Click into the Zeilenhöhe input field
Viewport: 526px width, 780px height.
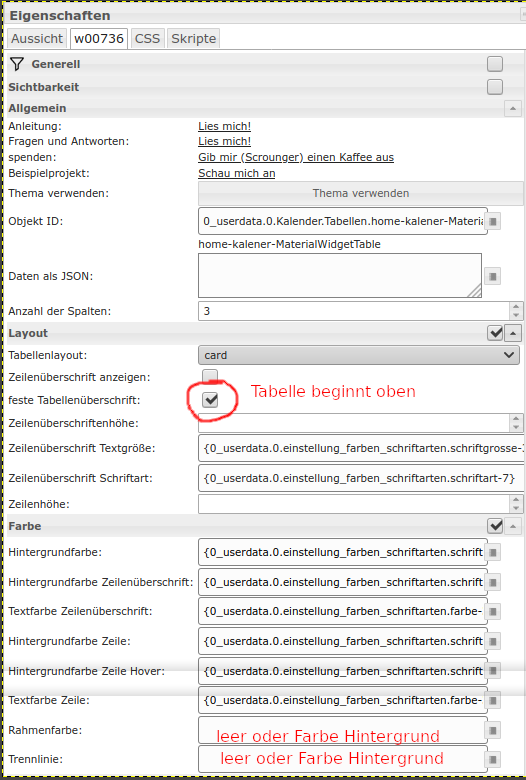pos(354,504)
